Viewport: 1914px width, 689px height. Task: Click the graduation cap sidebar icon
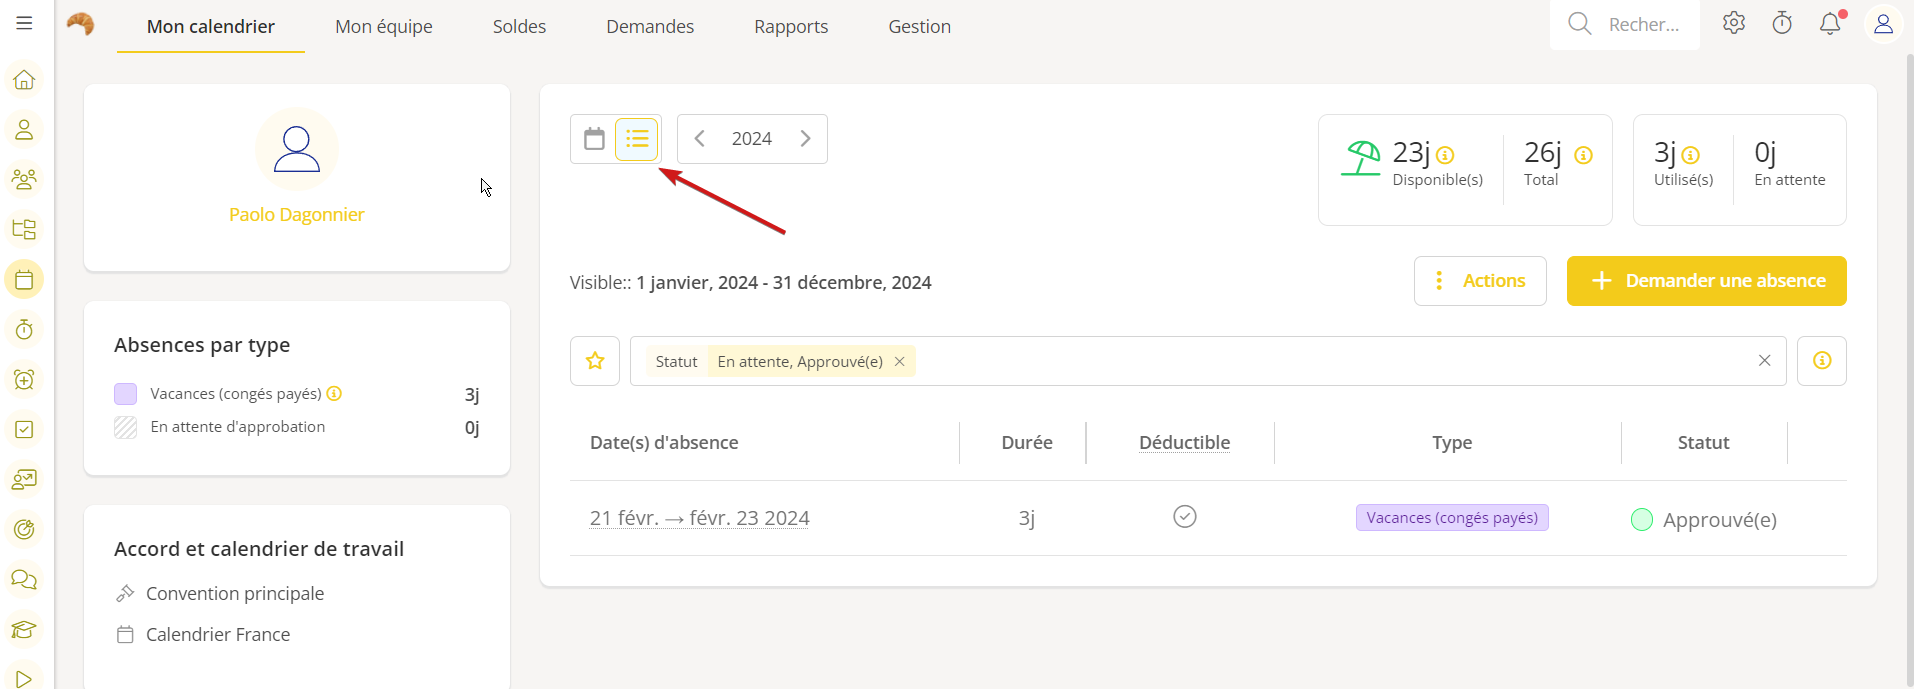coord(24,630)
